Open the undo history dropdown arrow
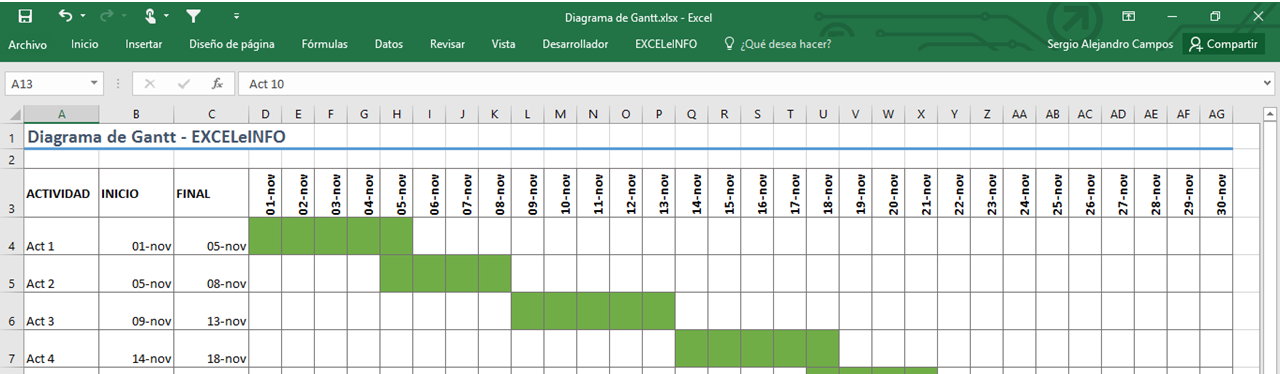 click(x=83, y=17)
